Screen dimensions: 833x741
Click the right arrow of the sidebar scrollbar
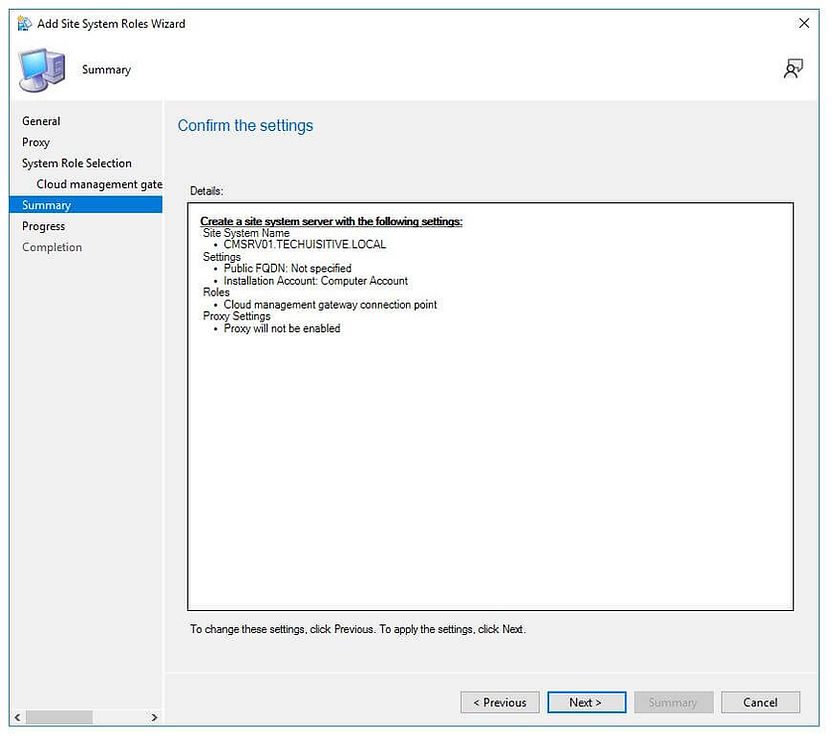[154, 717]
